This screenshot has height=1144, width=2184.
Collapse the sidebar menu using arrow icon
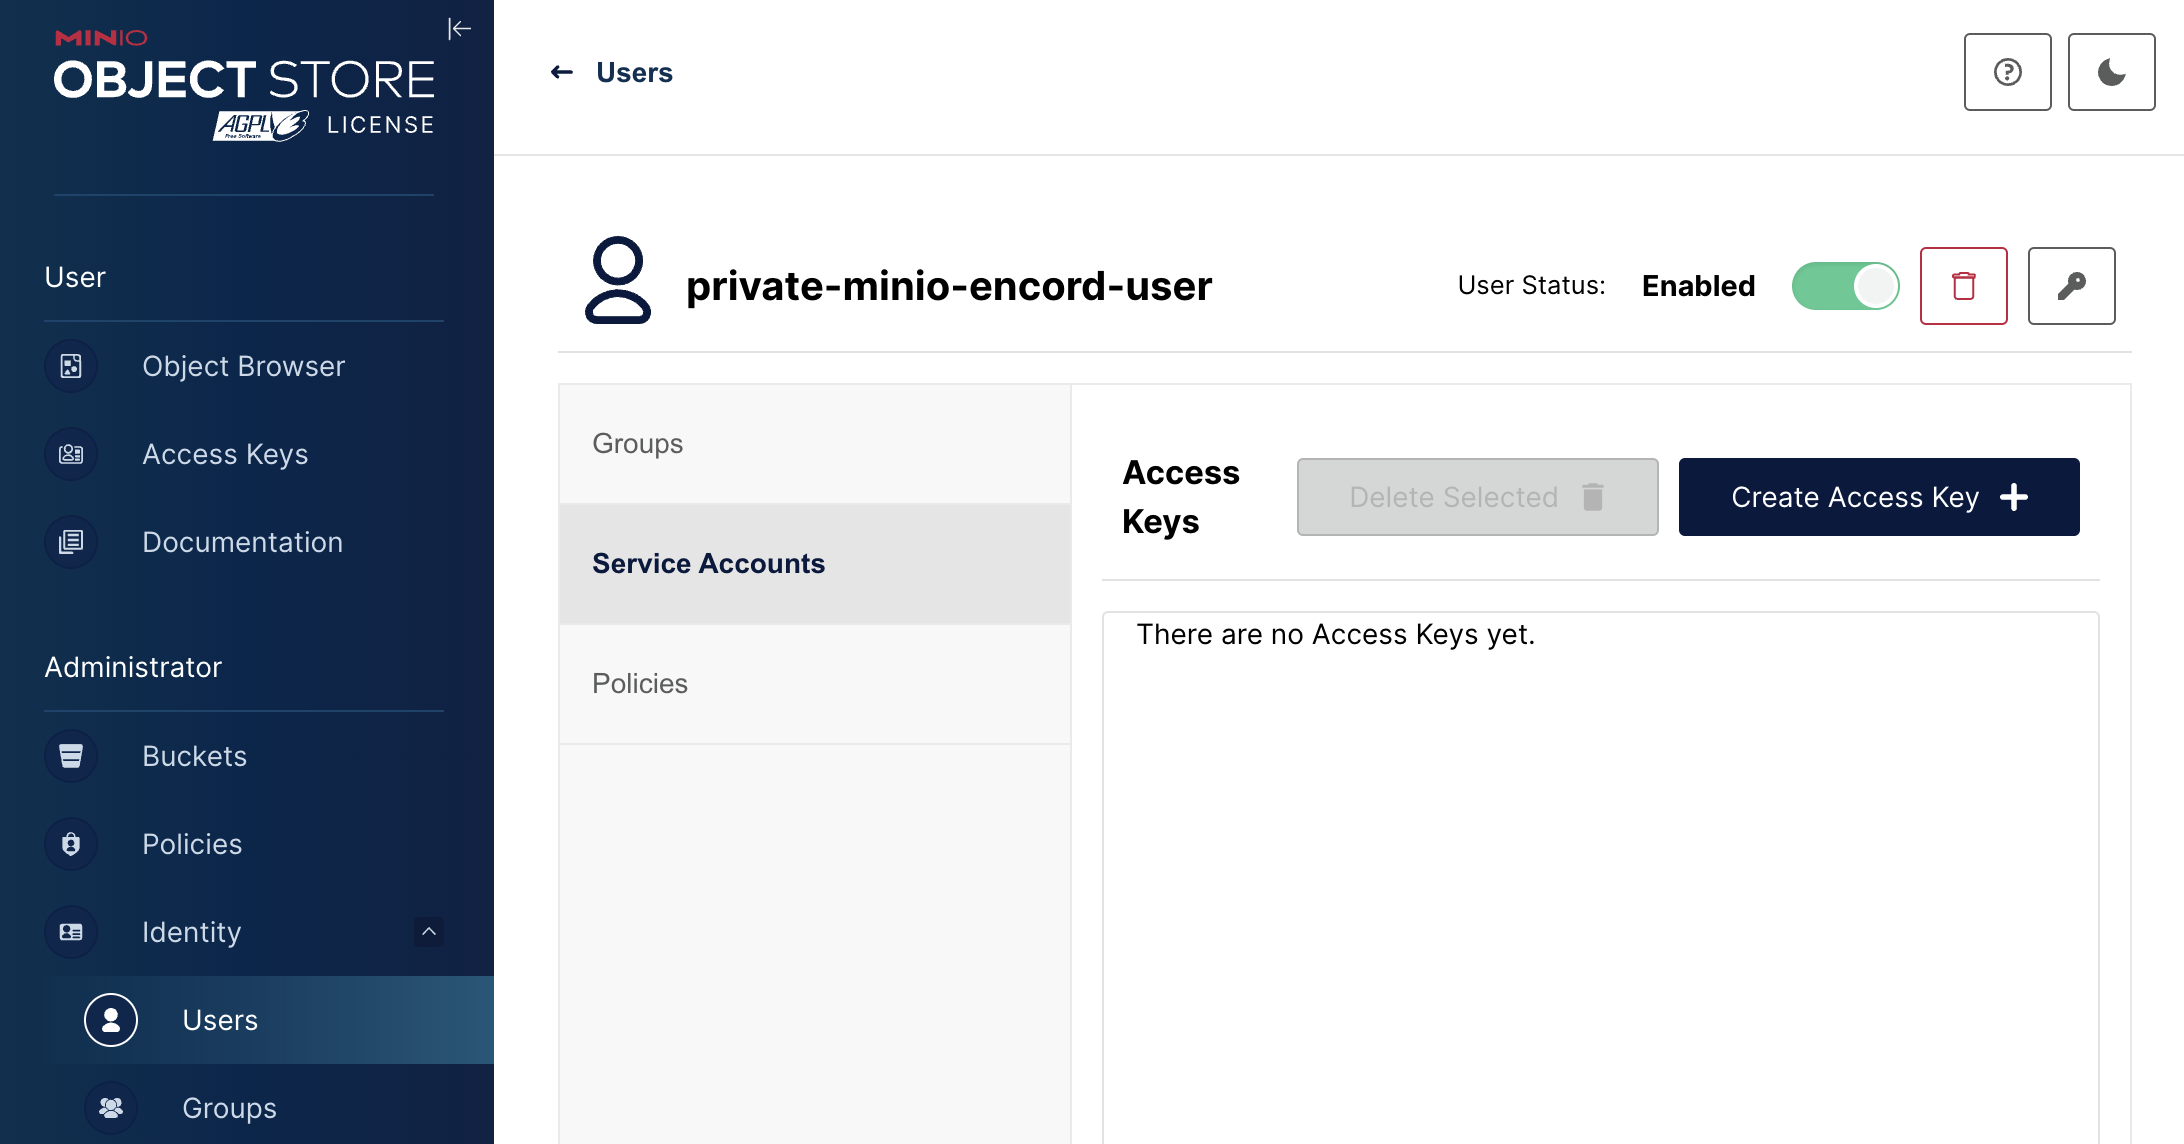tap(459, 28)
